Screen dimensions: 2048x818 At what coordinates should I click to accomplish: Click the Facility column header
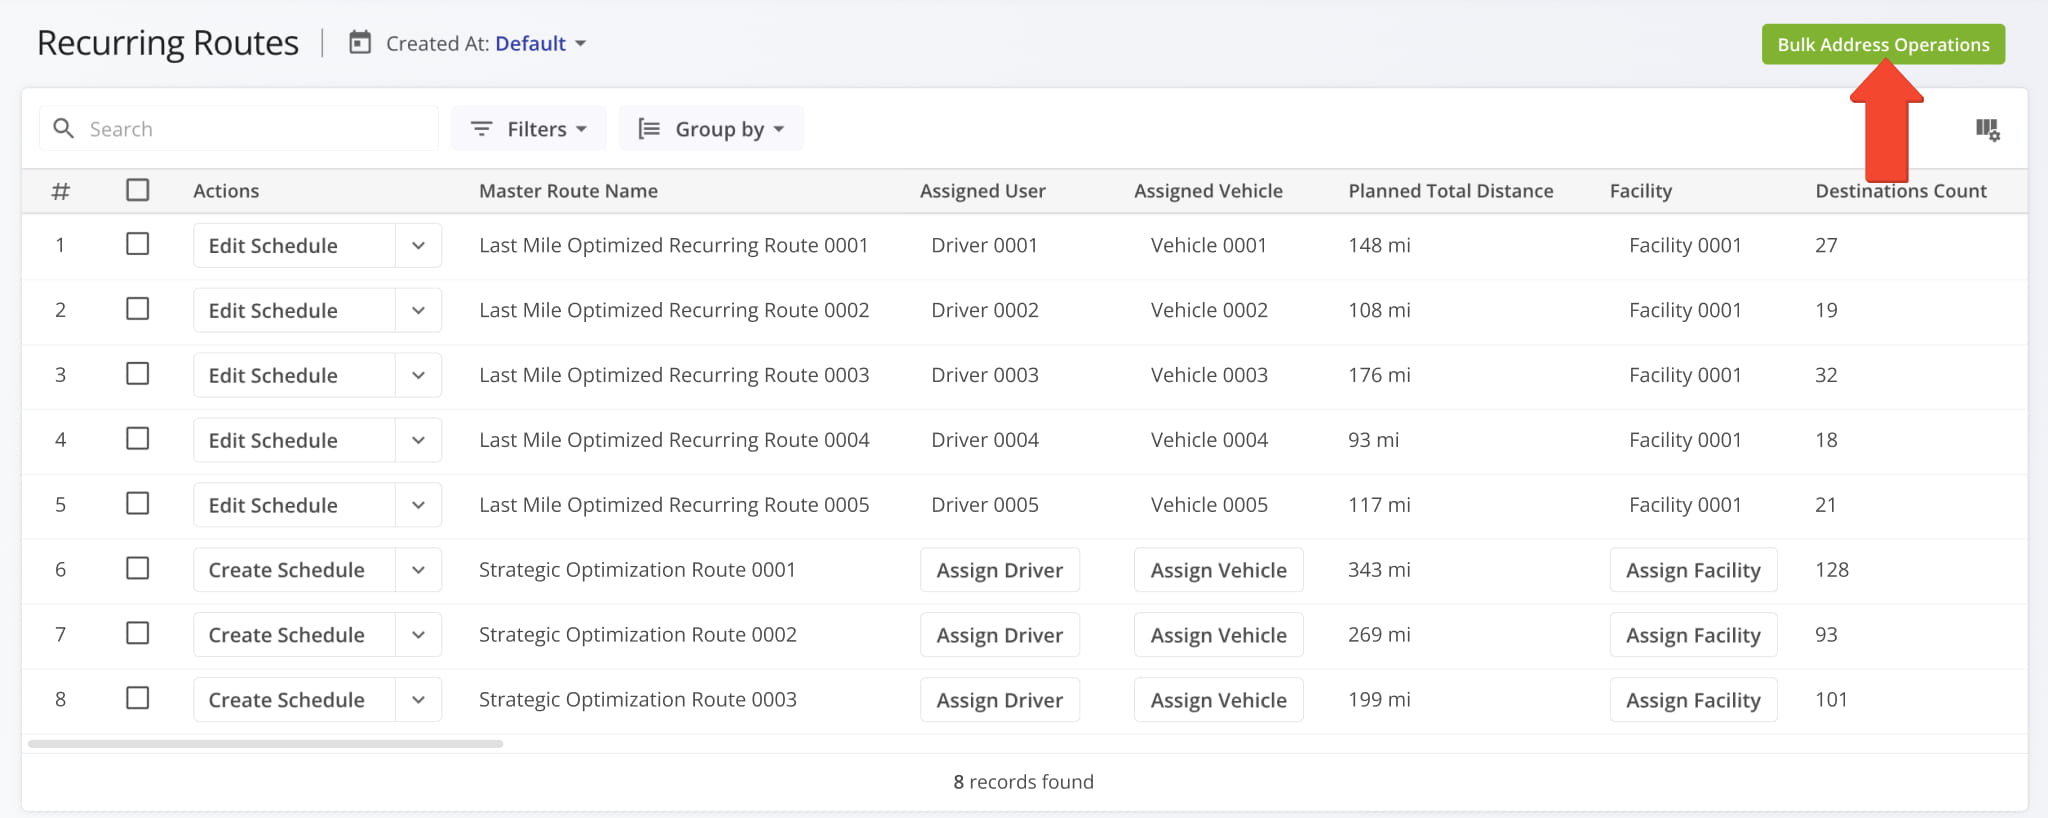[x=1641, y=191]
